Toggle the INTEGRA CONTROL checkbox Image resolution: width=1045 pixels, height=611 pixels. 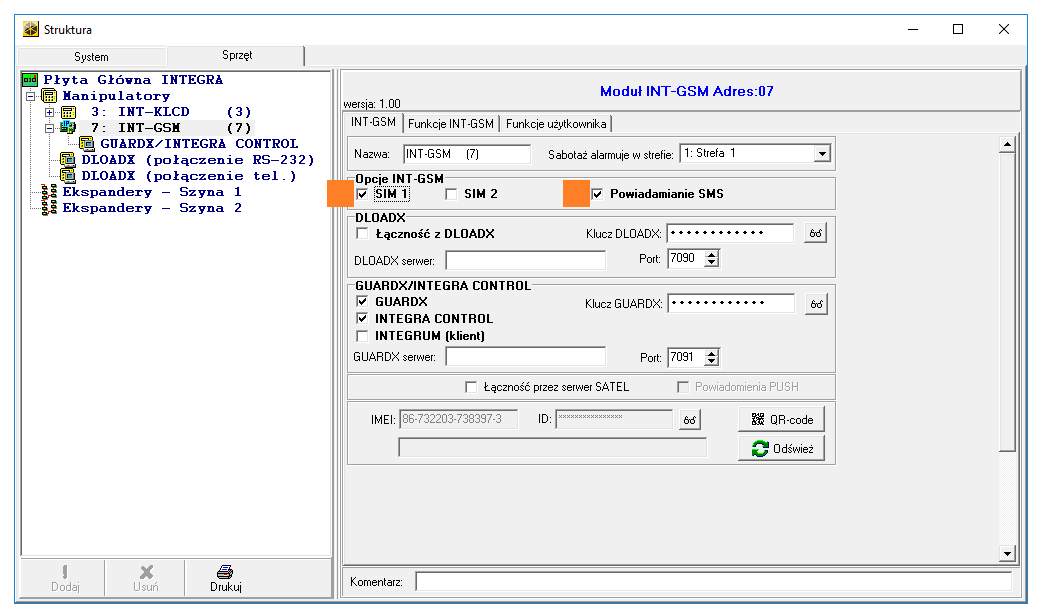(362, 318)
